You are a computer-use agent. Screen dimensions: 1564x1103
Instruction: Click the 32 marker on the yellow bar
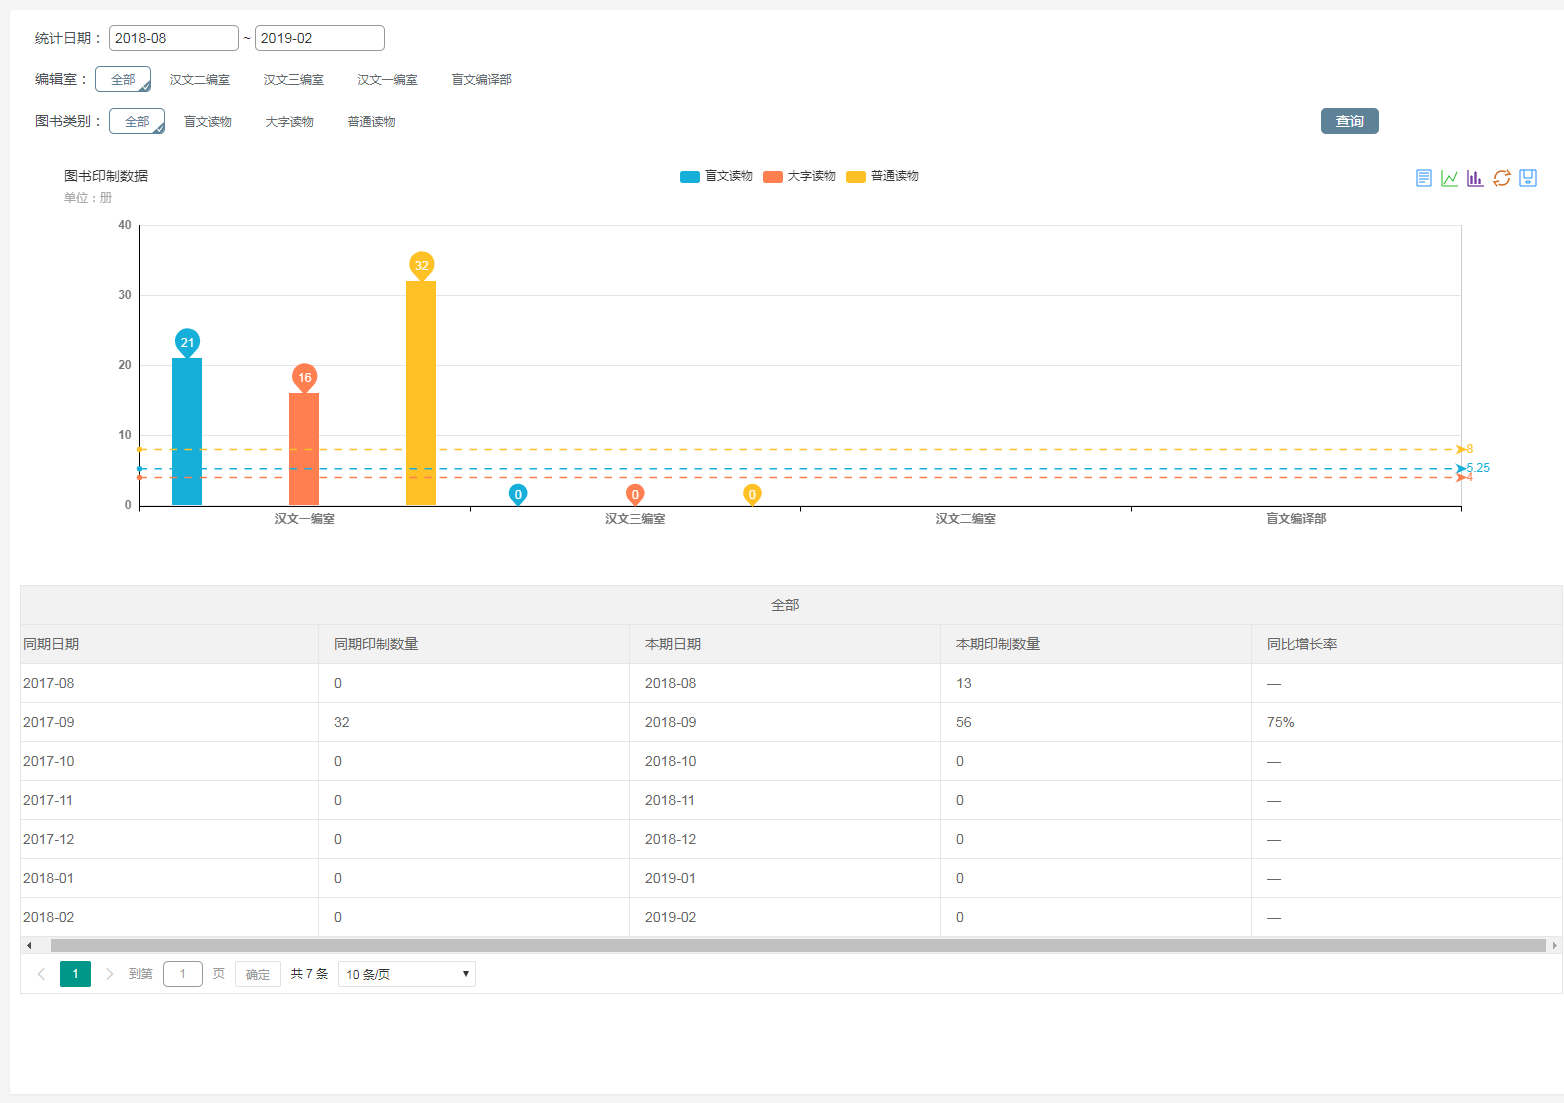point(421,265)
